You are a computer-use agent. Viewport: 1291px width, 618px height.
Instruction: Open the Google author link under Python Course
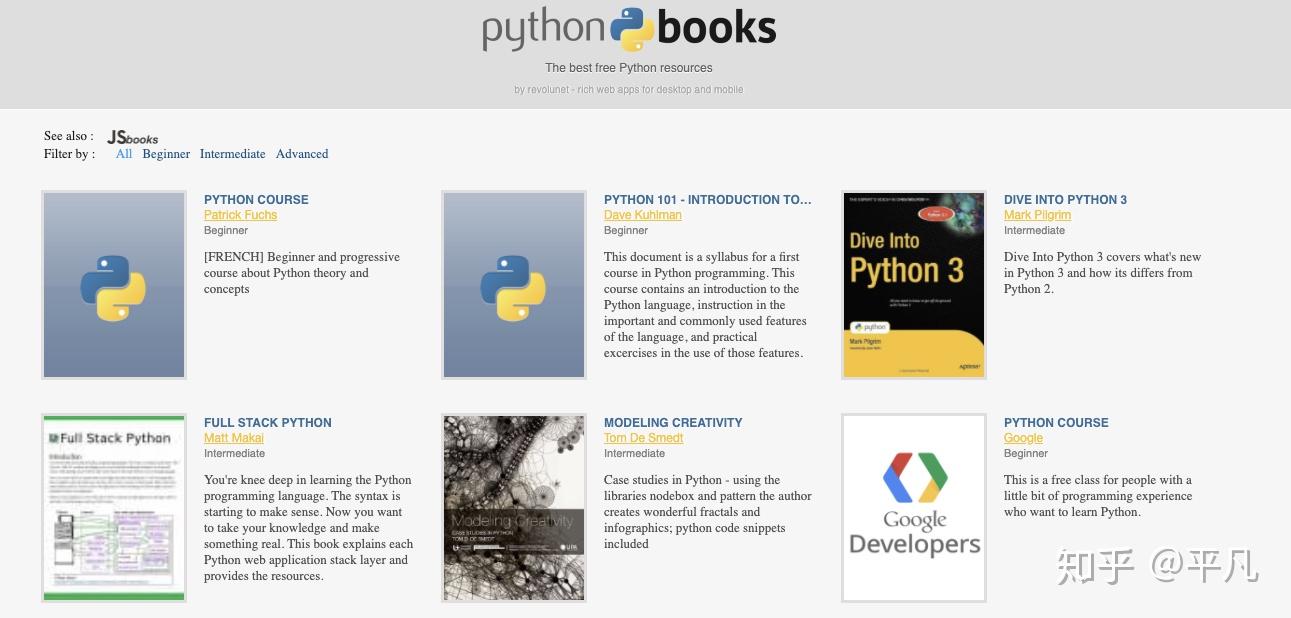pyautogui.click(x=1023, y=438)
